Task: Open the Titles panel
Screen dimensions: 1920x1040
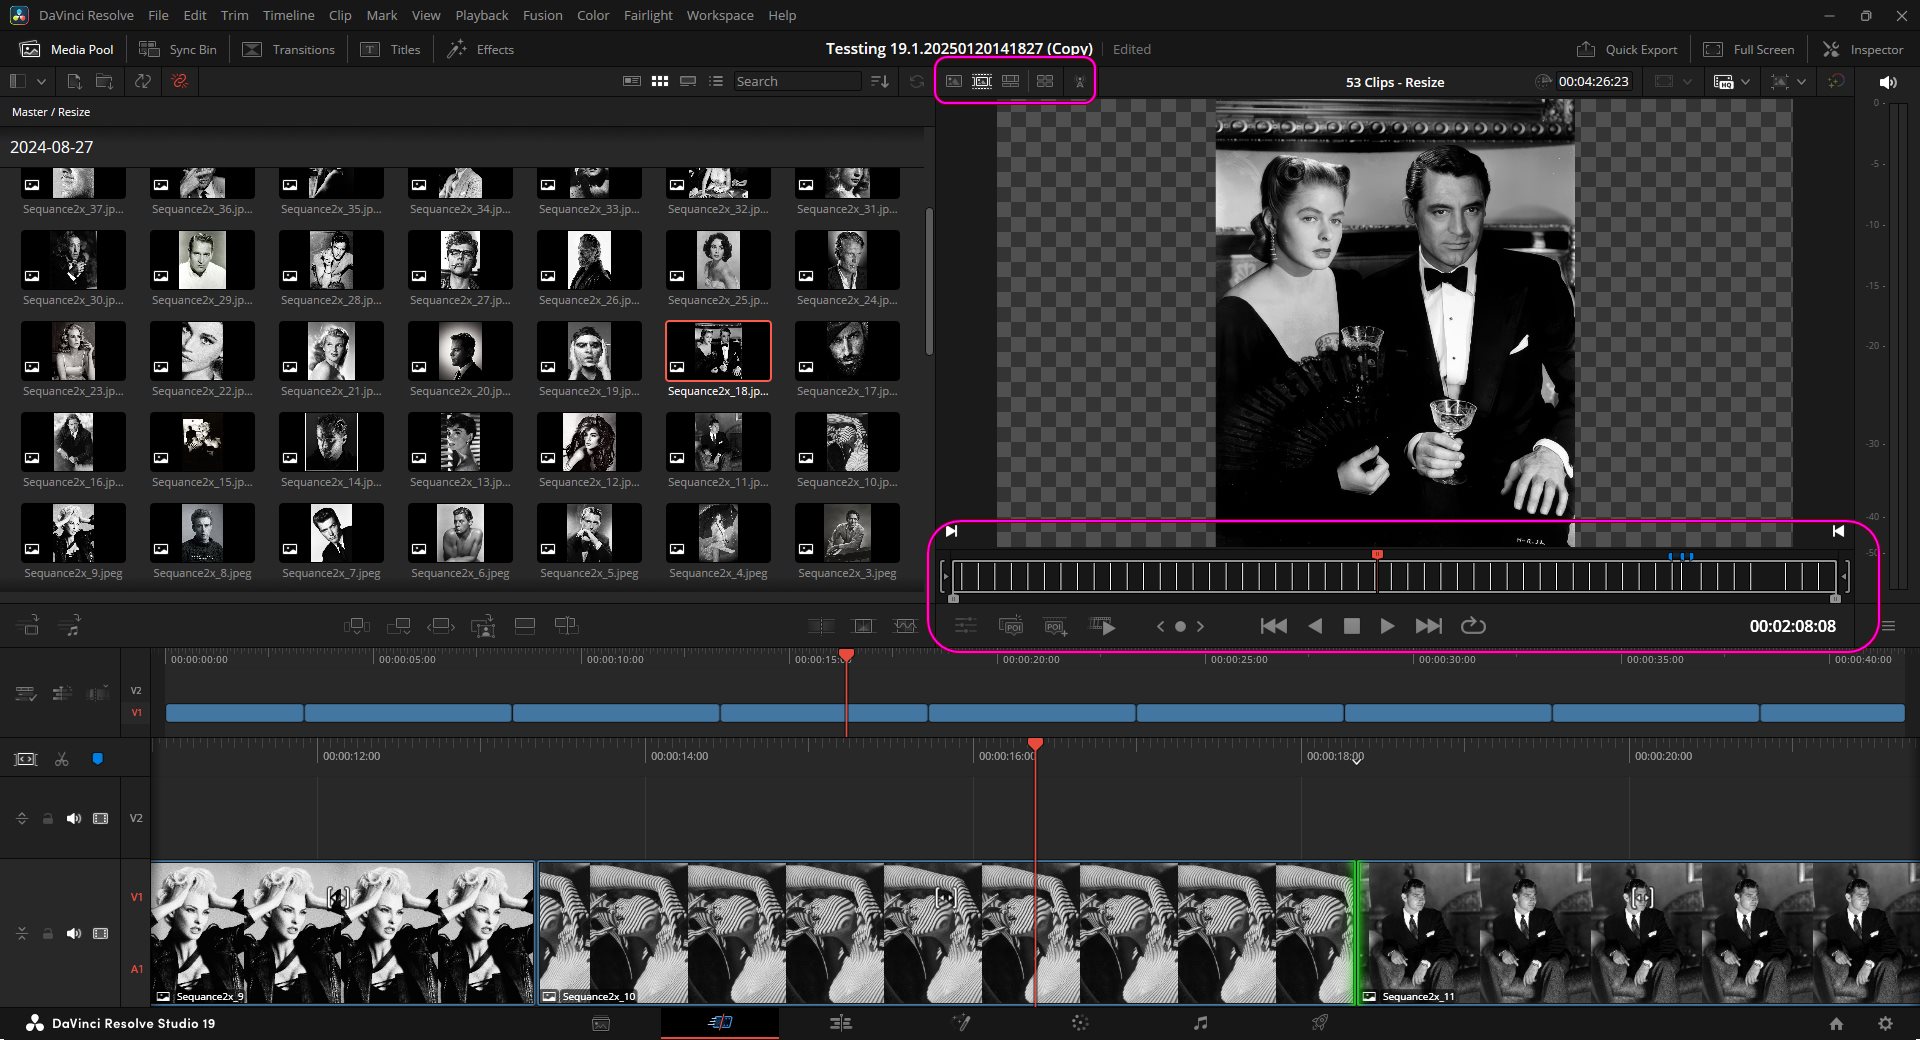Action: pos(391,49)
